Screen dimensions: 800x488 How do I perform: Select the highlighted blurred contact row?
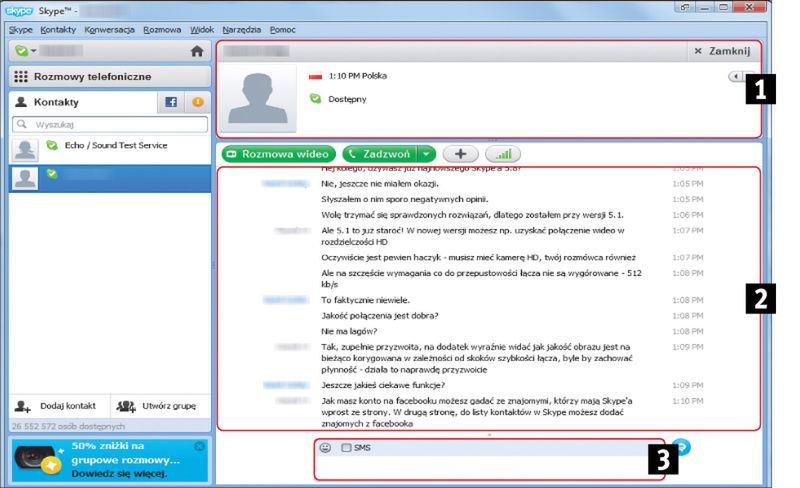110,178
